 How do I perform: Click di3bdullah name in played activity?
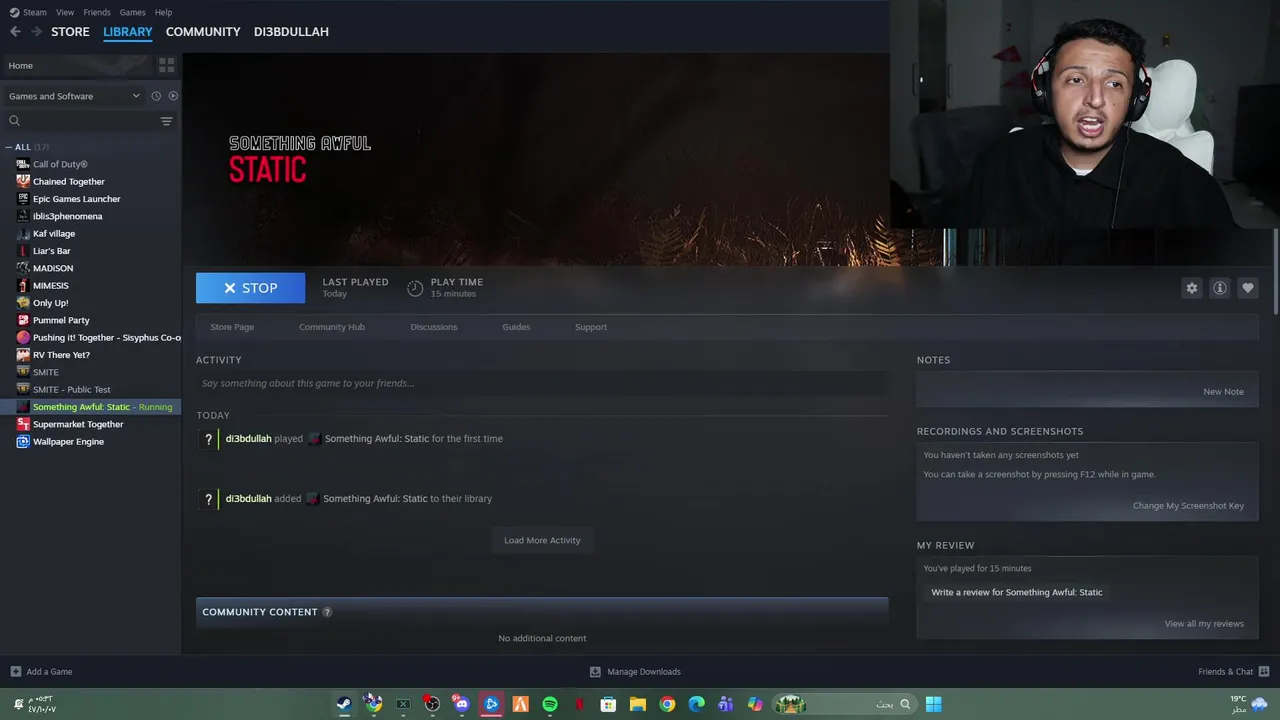pos(248,439)
